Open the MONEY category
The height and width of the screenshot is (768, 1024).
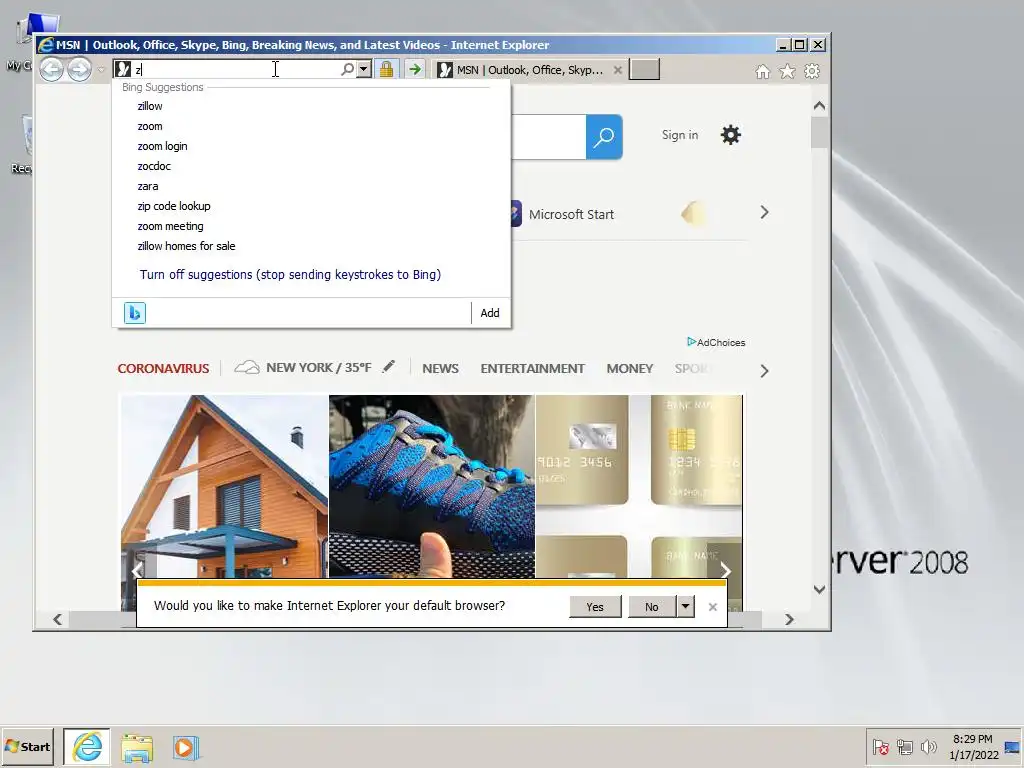[x=630, y=368]
